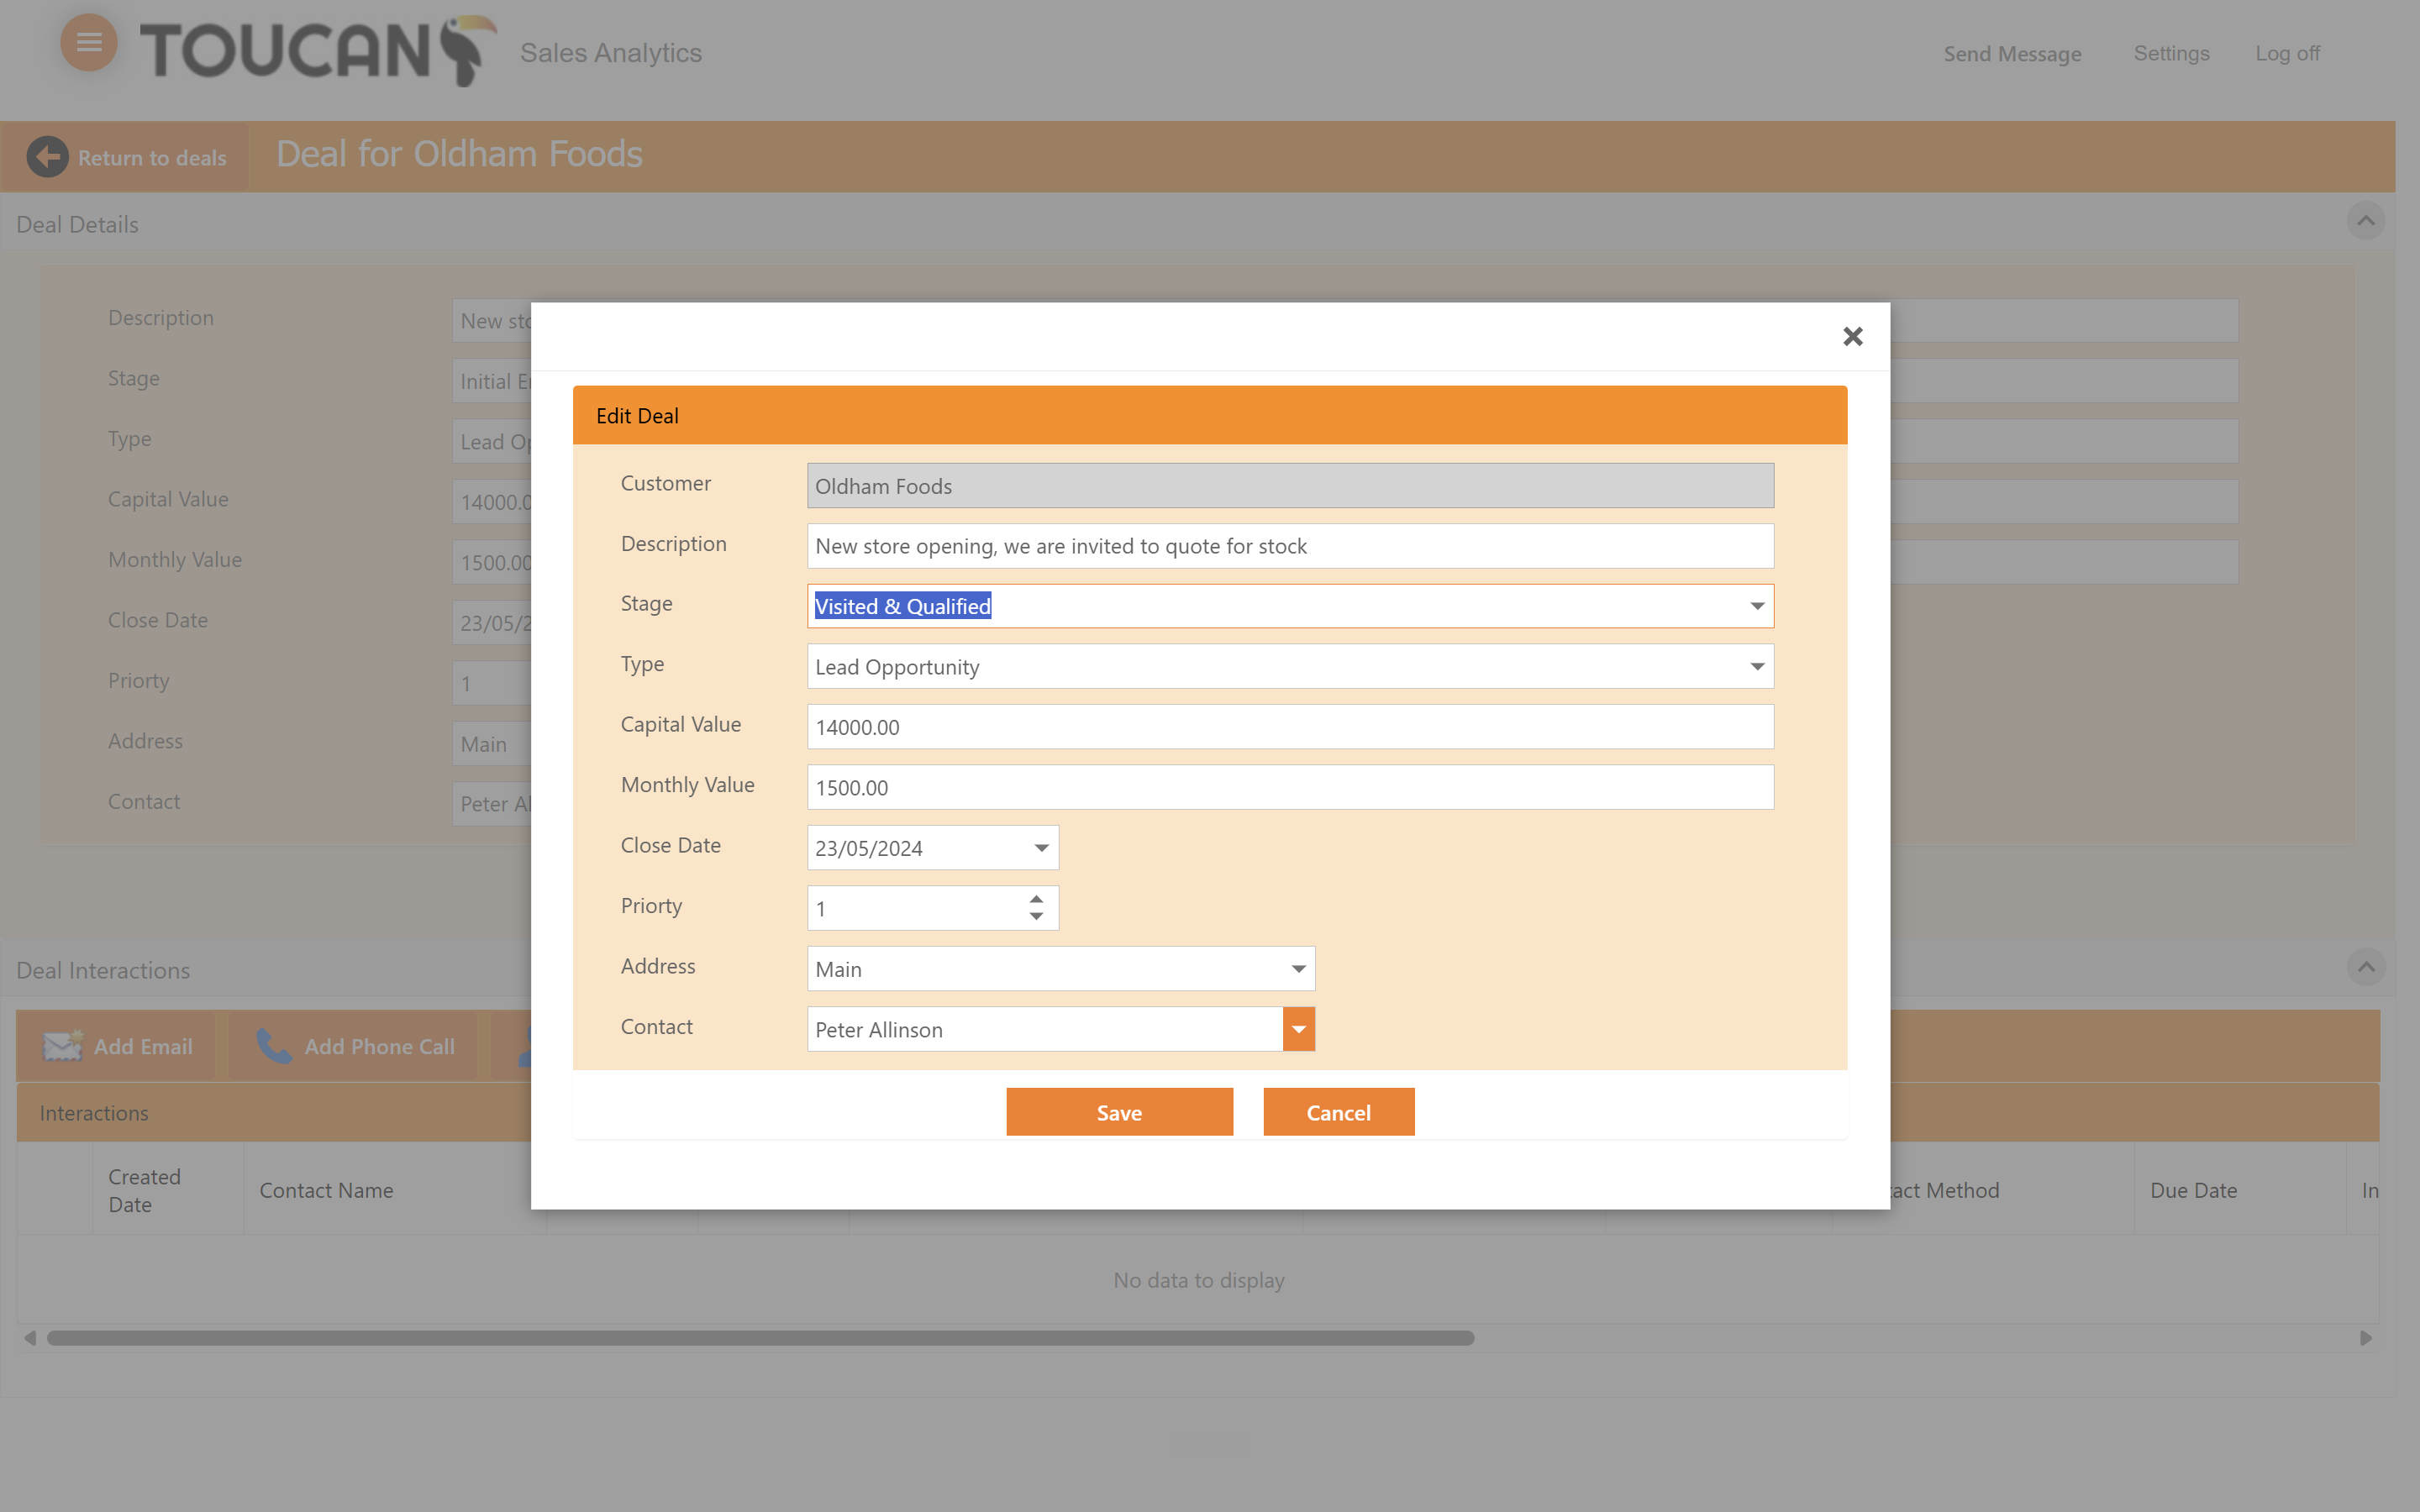Screen dimensions: 2420x1512
Task: Click Add Phone Call button
Action: point(354,1046)
